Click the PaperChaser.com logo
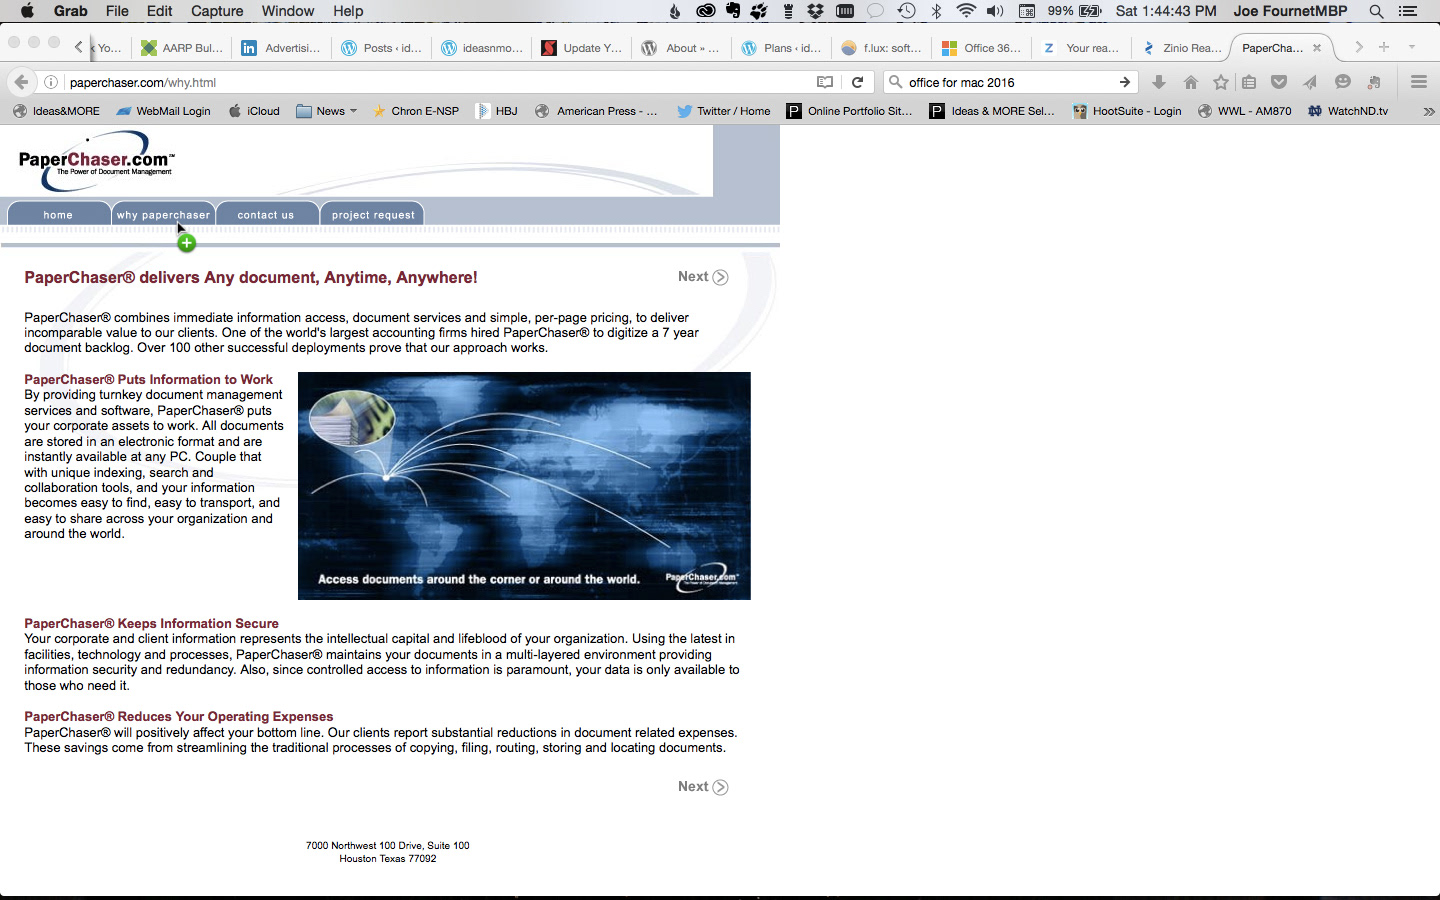This screenshot has height=900, width=1440. 97,160
